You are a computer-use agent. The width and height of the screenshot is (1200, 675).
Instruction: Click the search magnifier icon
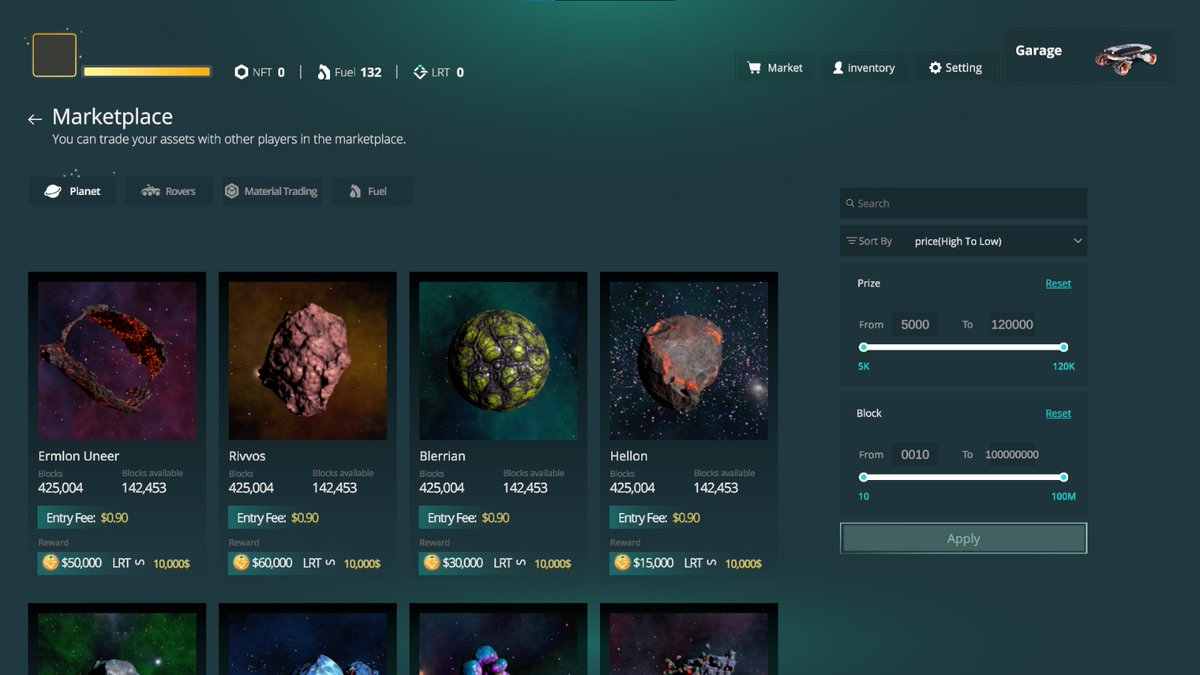point(850,203)
